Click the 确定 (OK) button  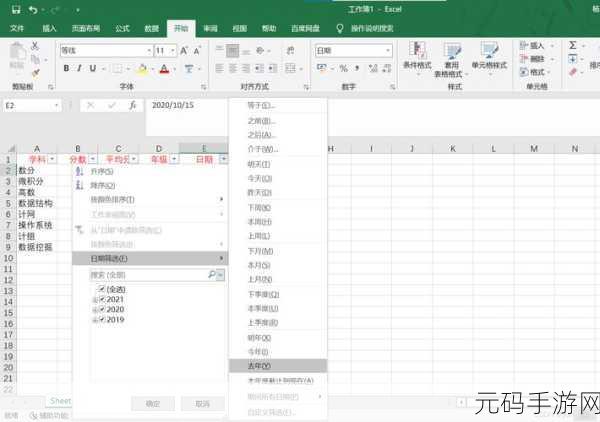(153, 404)
